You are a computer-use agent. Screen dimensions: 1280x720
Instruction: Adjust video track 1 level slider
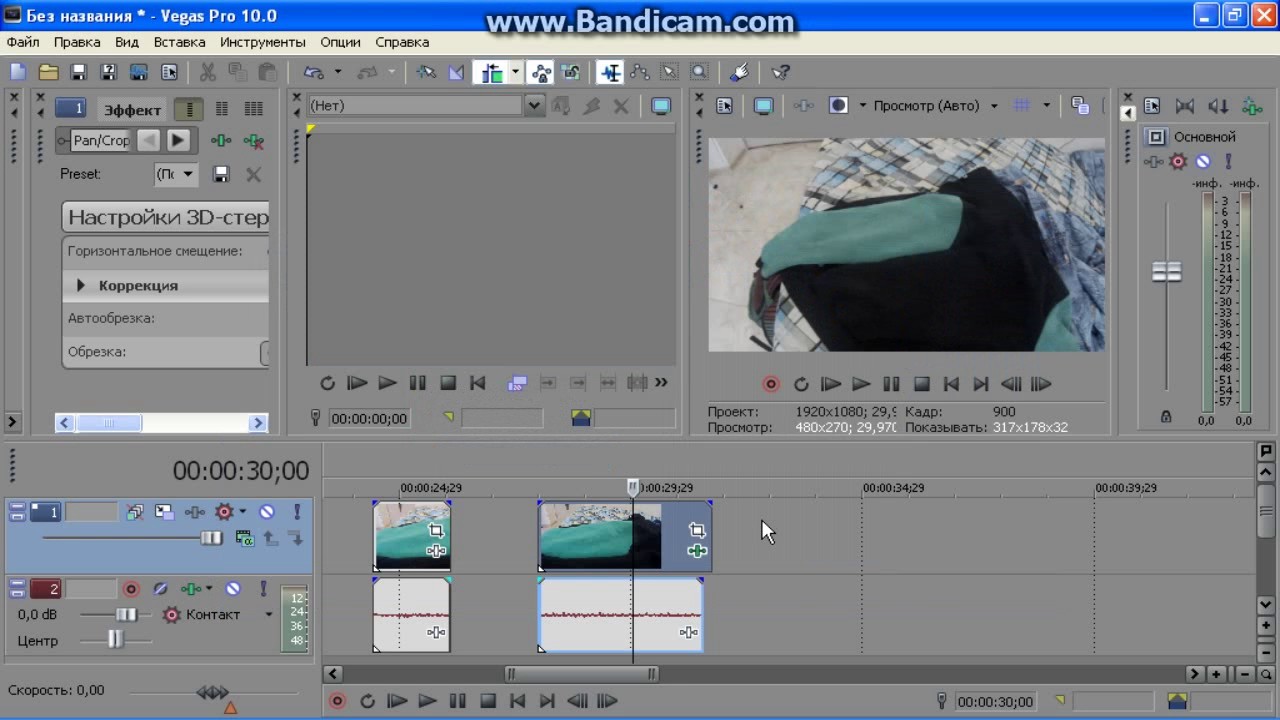(x=210, y=538)
